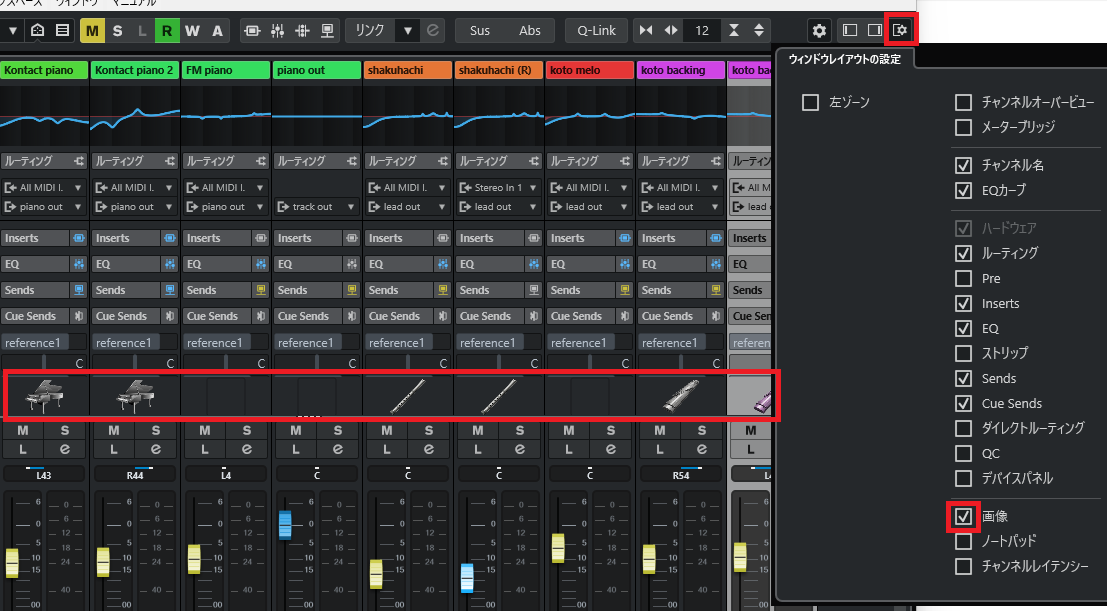Screen dimensions: 1107x611
Task: Toggle the left zone display icon
Action: [x=850, y=31]
